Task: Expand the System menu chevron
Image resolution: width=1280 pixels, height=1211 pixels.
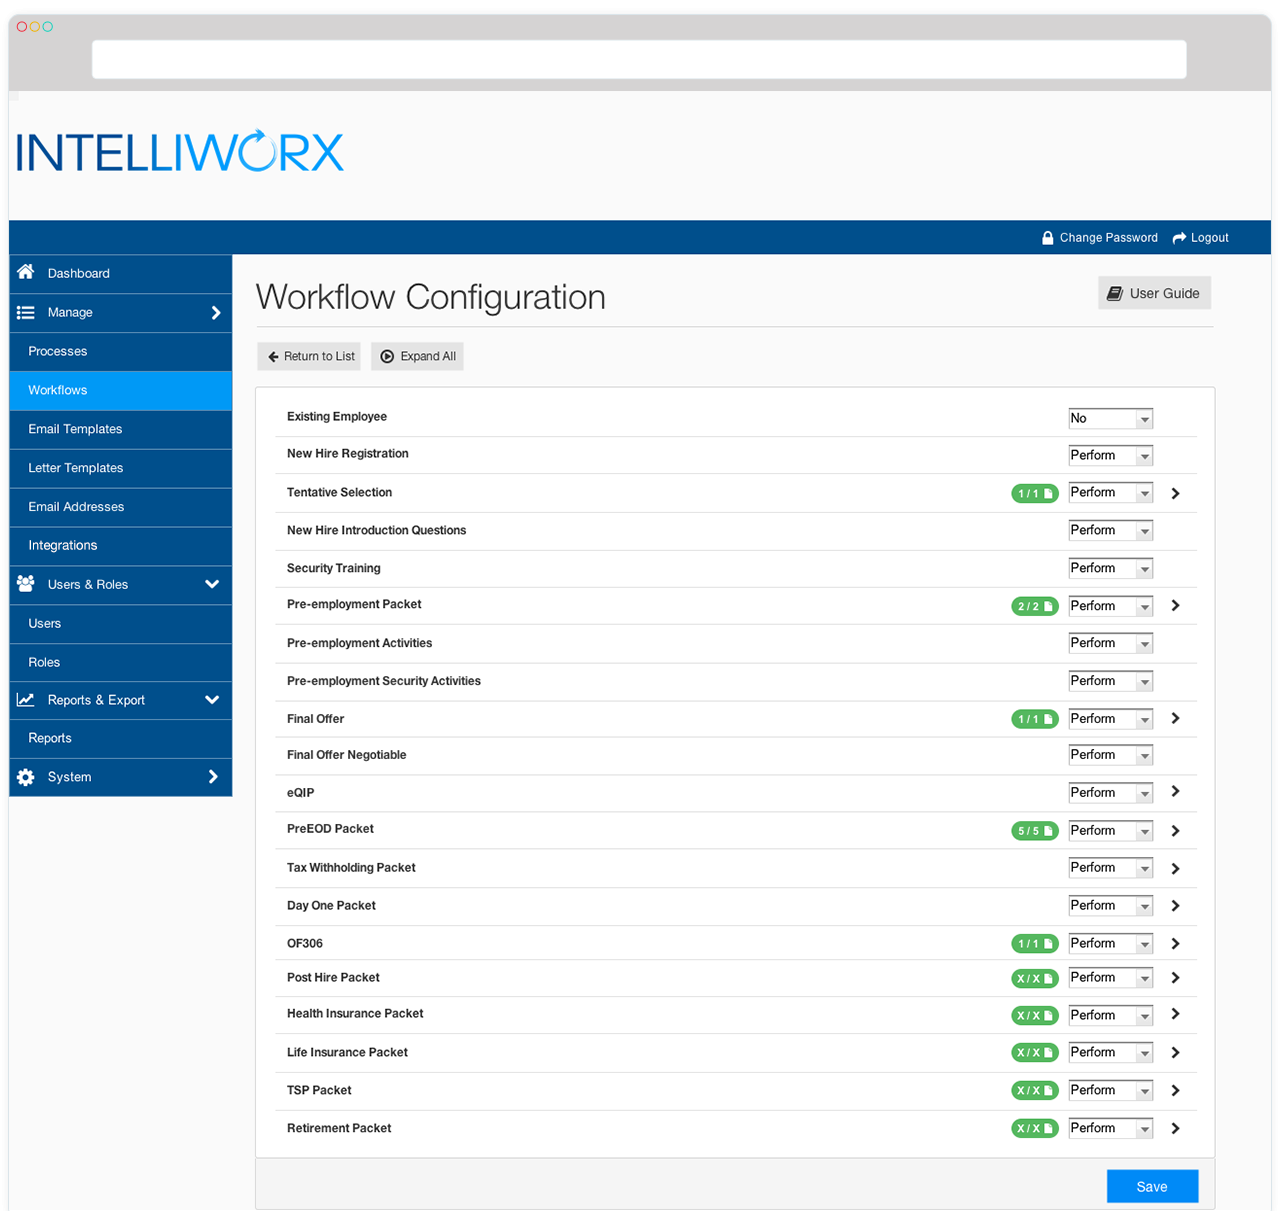Action: 213,777
